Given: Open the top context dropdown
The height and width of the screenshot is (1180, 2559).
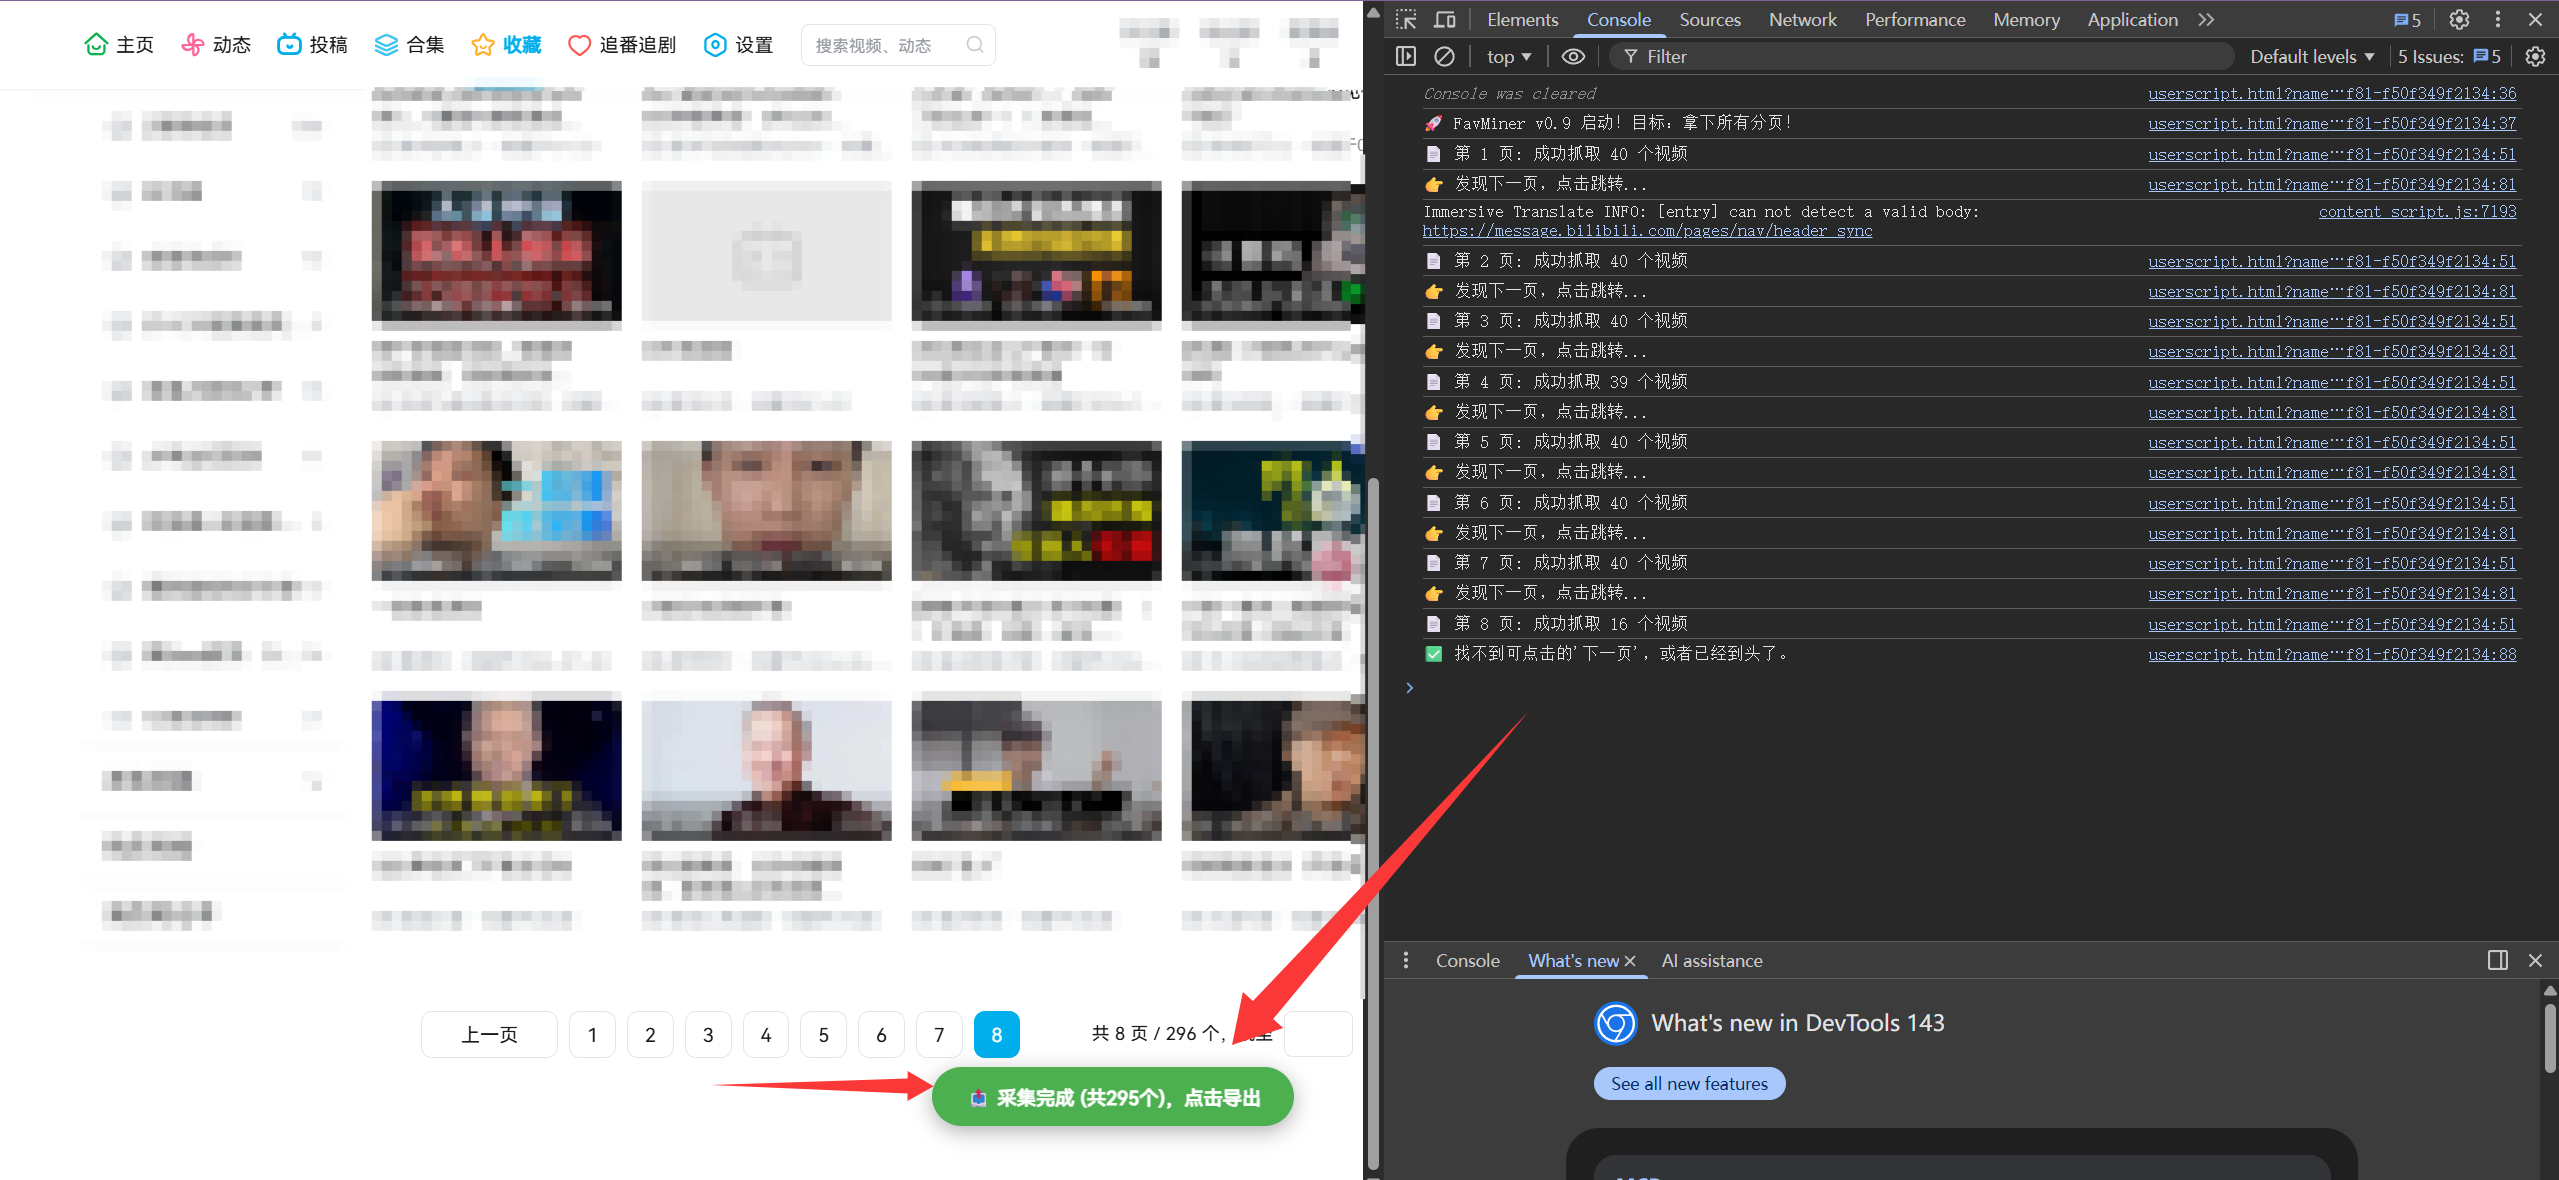Looking at the screenshot, I should [x=1508, y=57].
